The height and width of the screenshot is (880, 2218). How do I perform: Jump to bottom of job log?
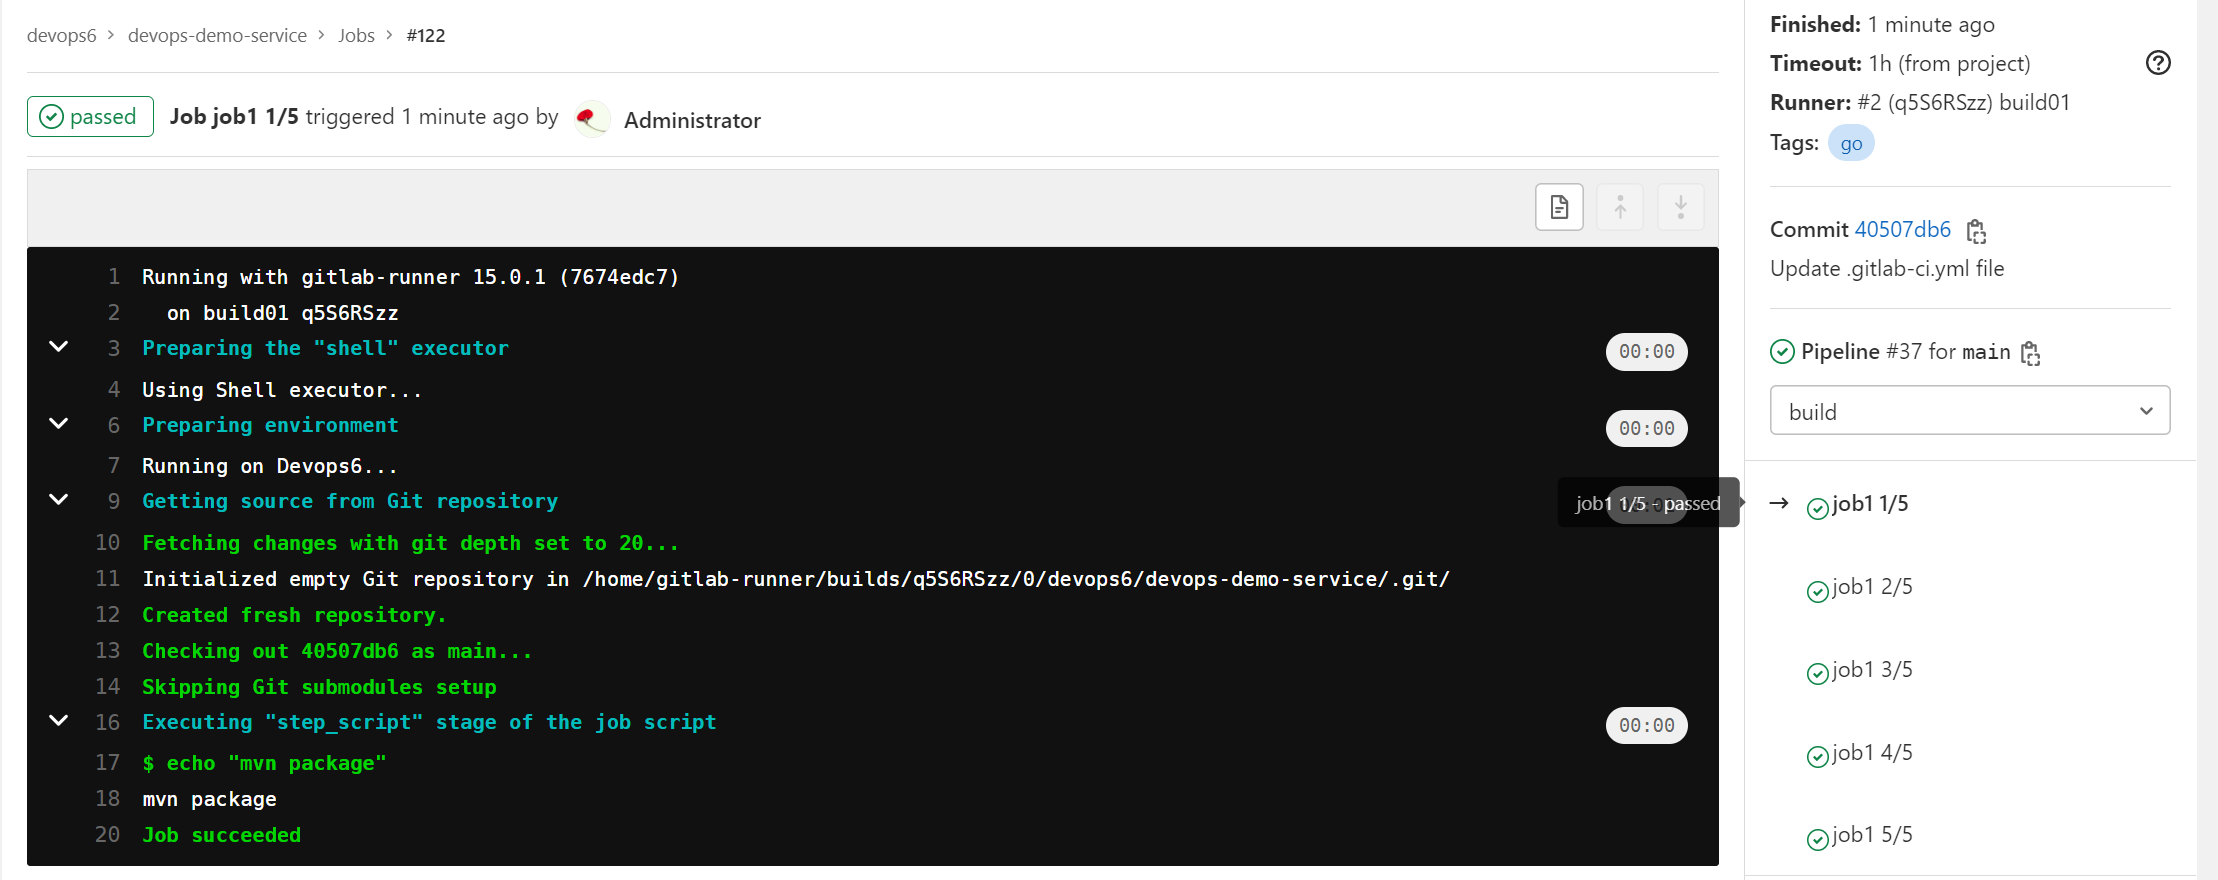(x=1681, y=207)
